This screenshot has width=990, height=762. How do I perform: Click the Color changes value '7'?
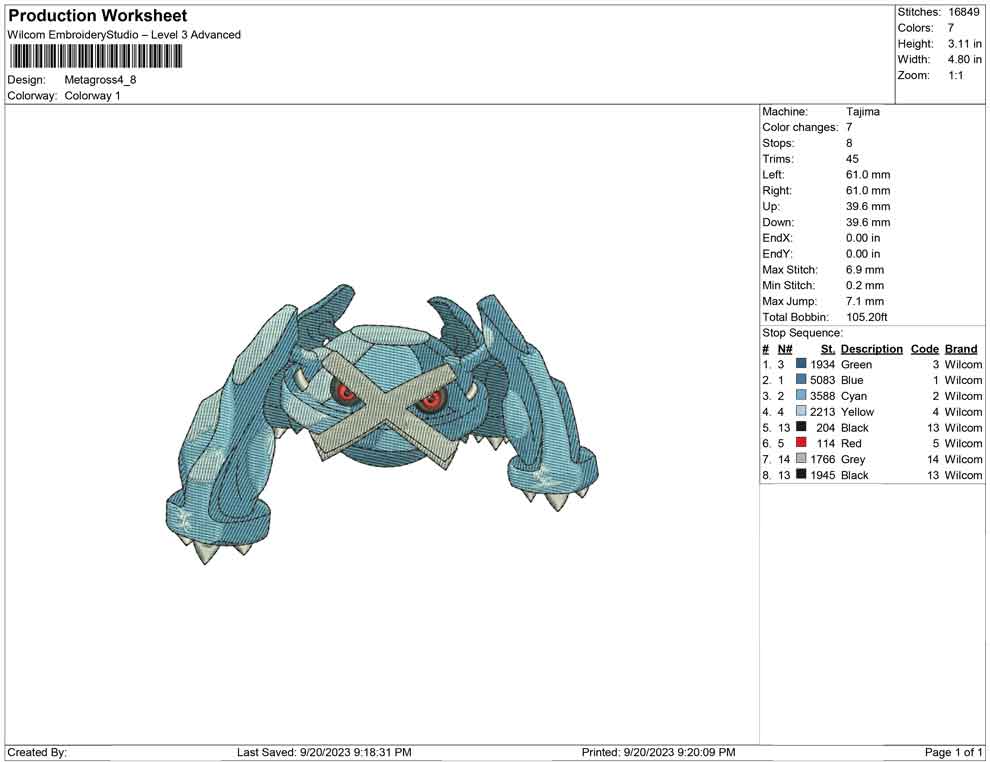(x=849, y=127)
